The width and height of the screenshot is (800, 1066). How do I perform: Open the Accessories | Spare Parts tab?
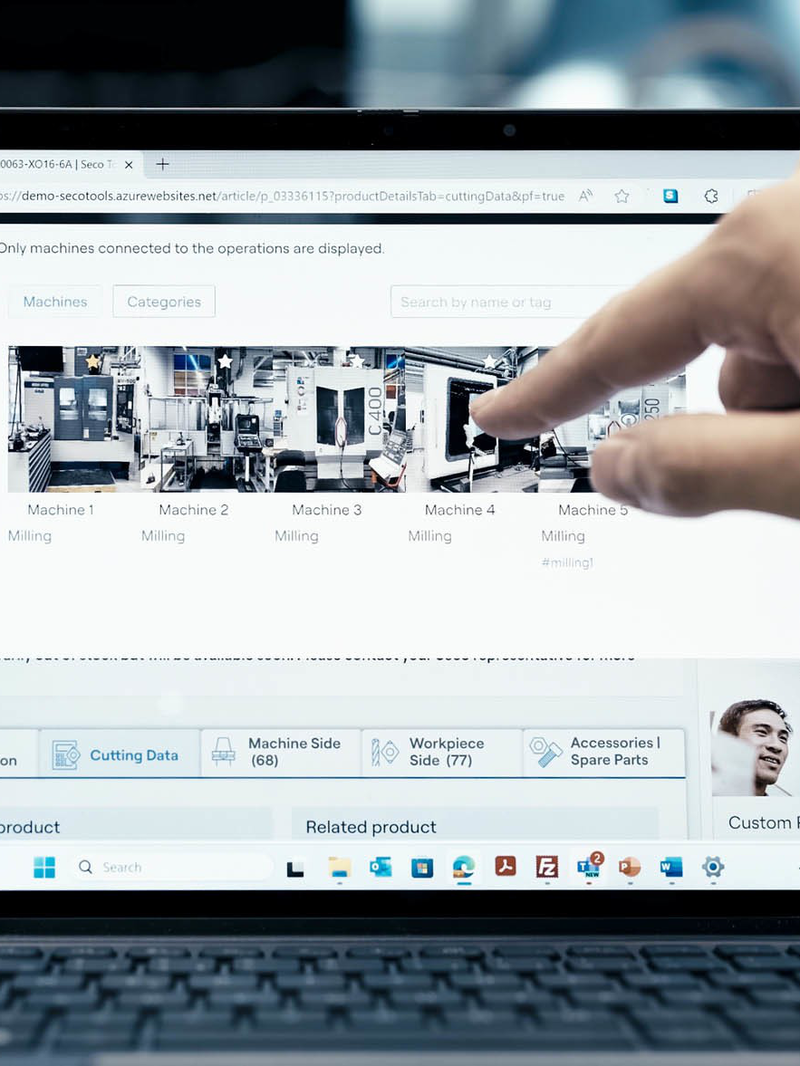click(603, 752)
